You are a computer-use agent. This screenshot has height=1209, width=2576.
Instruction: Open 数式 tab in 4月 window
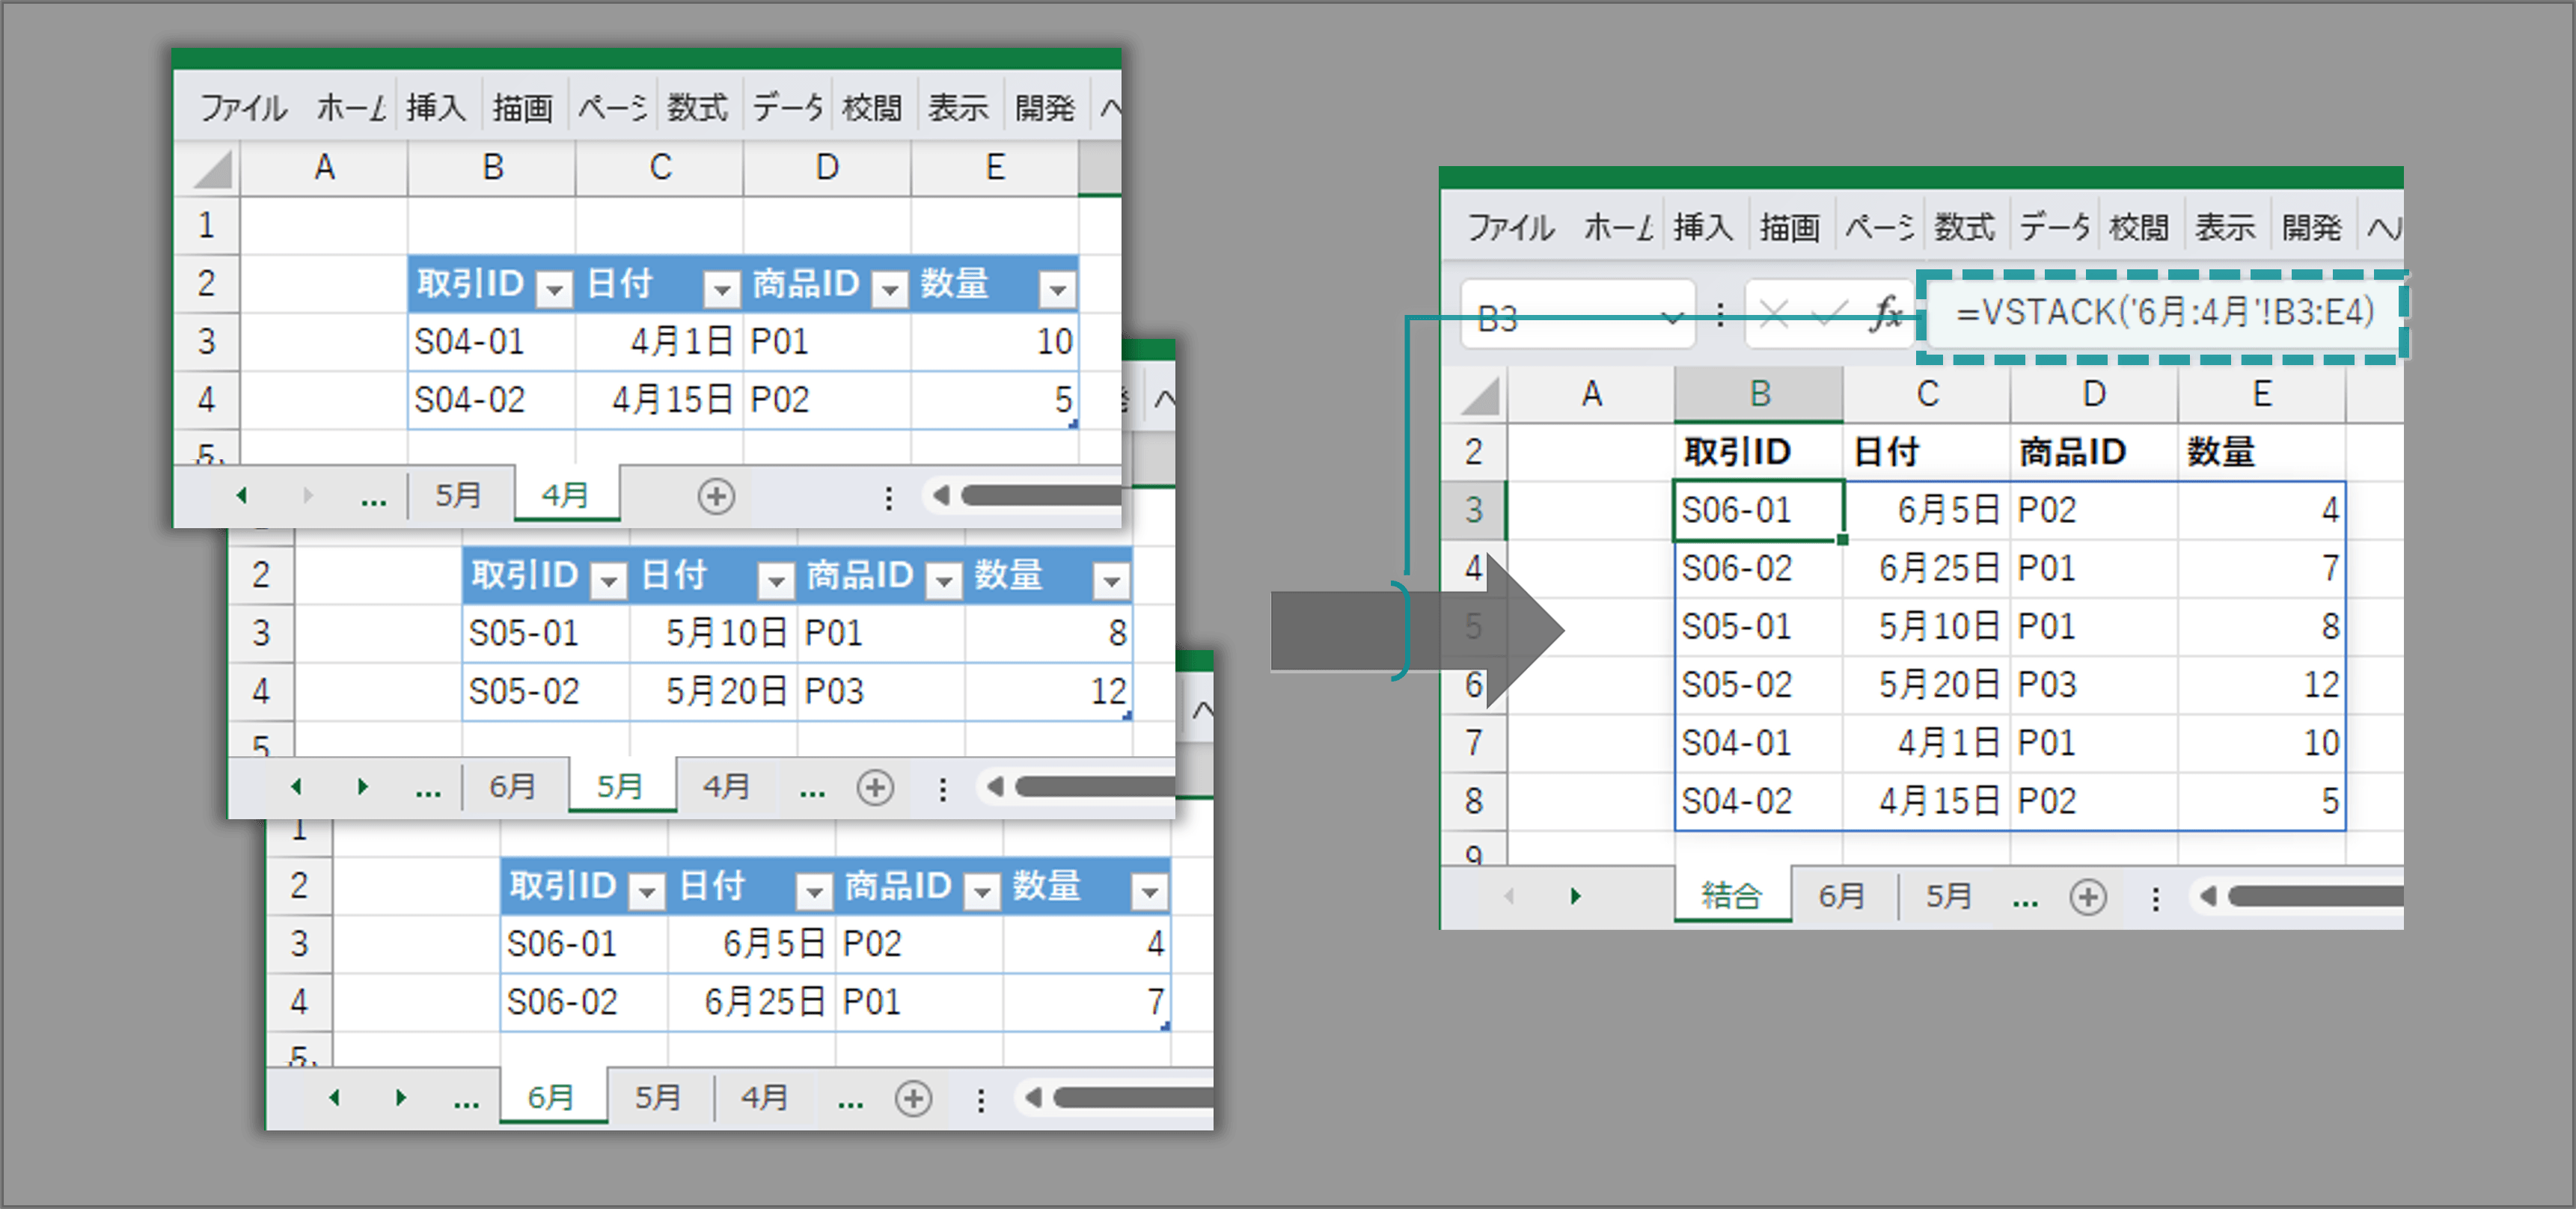(x=697, y=107)
